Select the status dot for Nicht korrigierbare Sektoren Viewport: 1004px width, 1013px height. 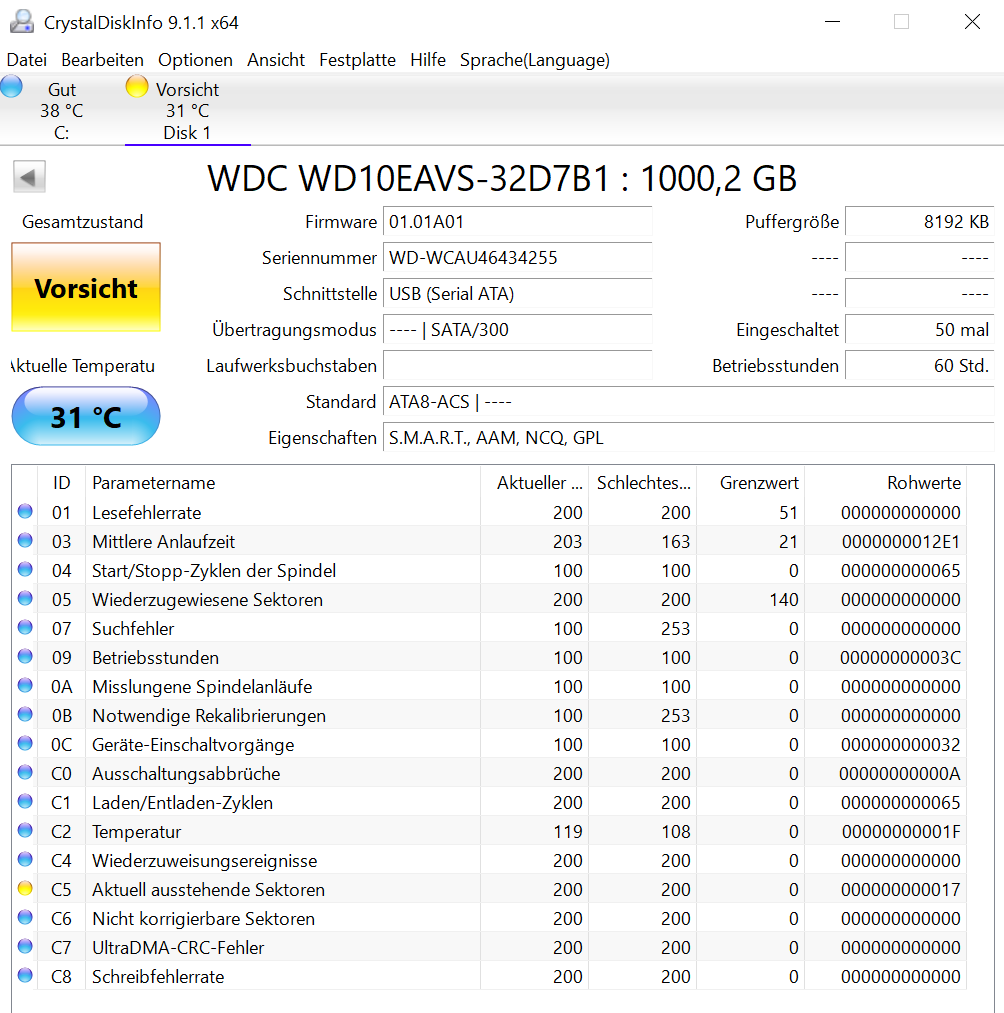coord(25,918)
